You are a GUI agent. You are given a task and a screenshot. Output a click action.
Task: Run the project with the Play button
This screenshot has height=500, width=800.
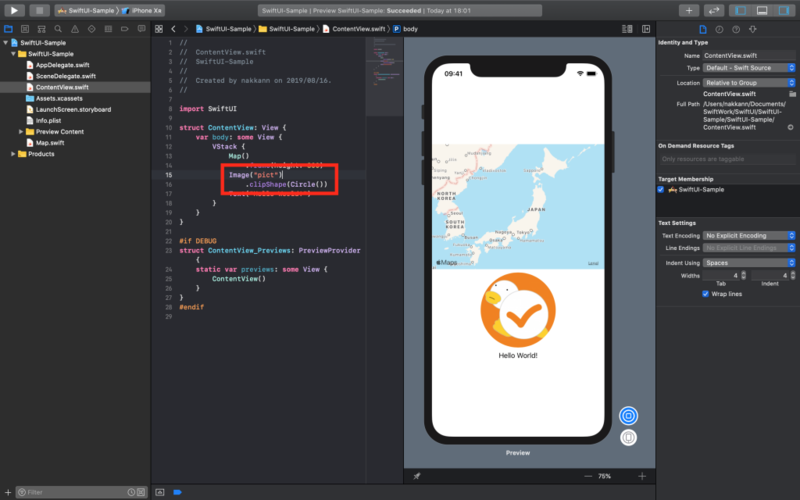(x=14, y=10)
